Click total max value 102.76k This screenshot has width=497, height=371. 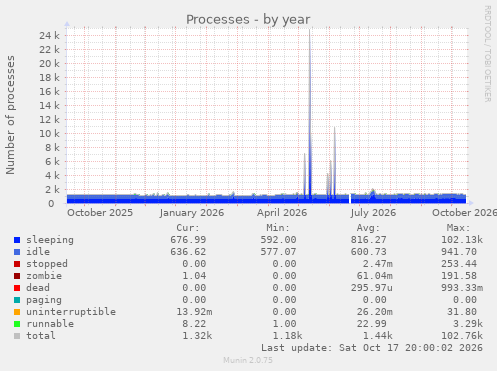click(x=462, y=336)
